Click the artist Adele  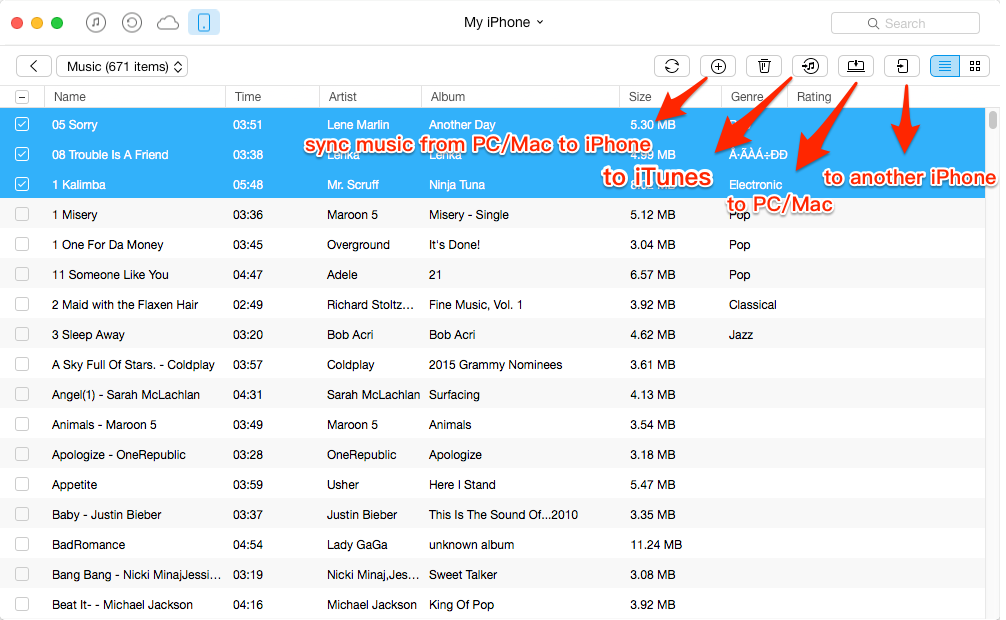tap(342, 275)
